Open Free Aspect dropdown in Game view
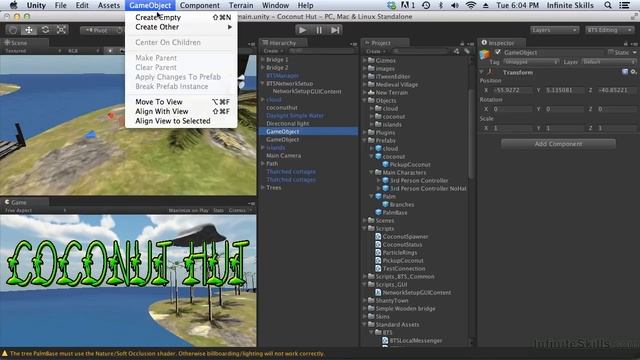Screen dimensions: 640x360 click(35, 210)
